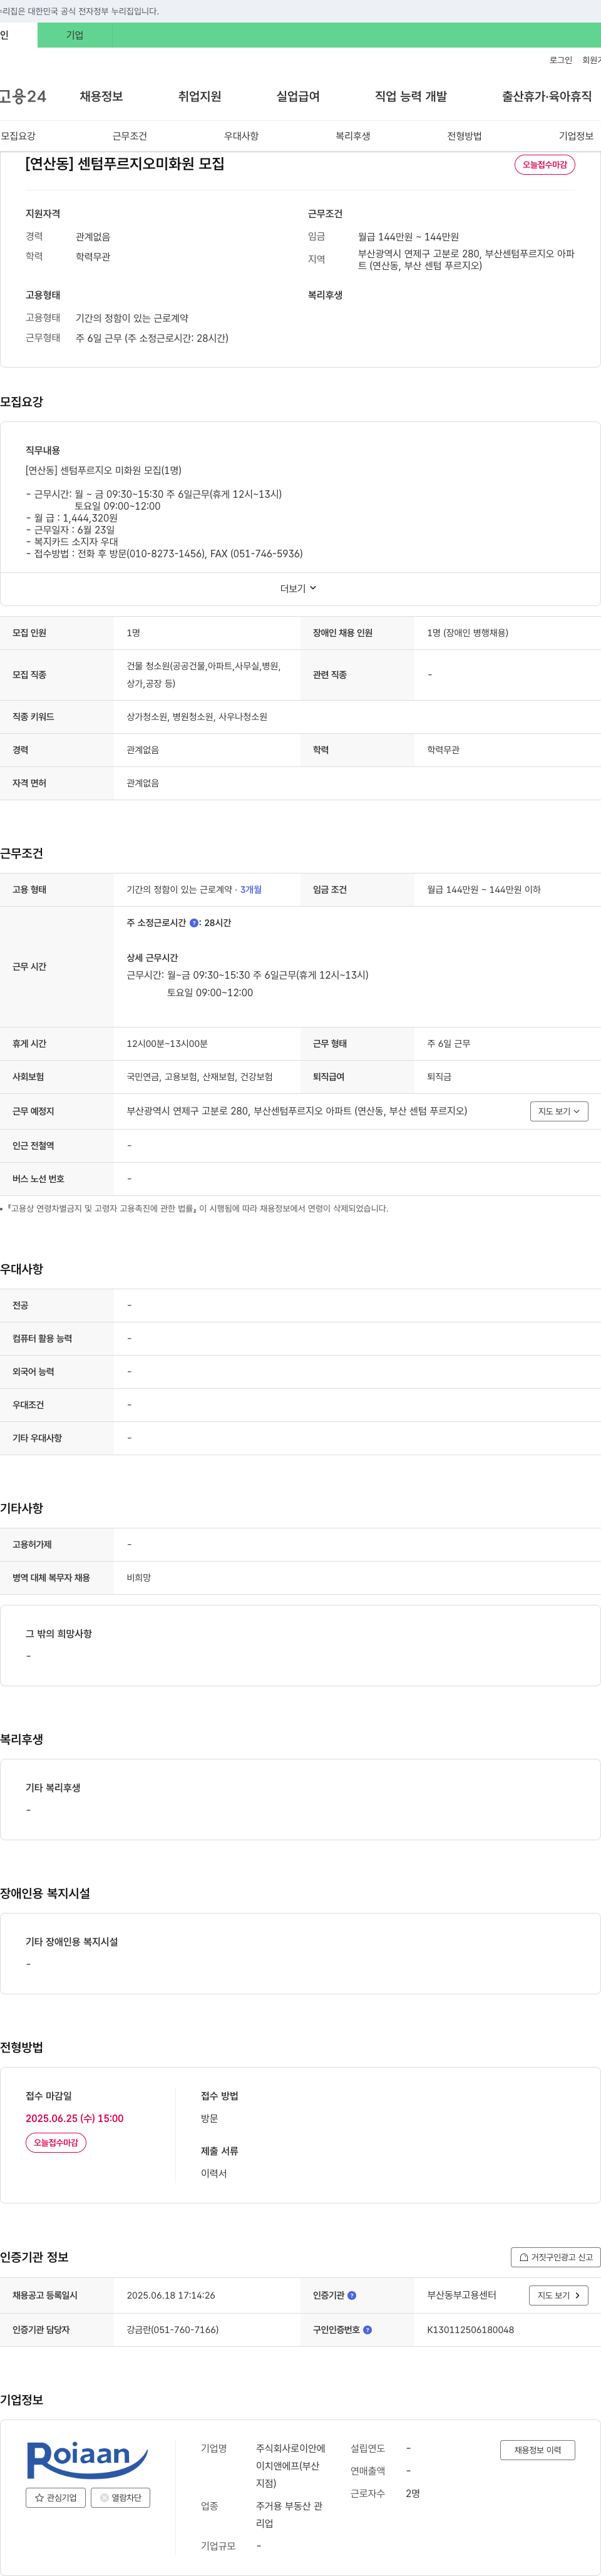Open the 실업급여 main menu
This screenshot has width=601, height=2576.
click(298, 96)
